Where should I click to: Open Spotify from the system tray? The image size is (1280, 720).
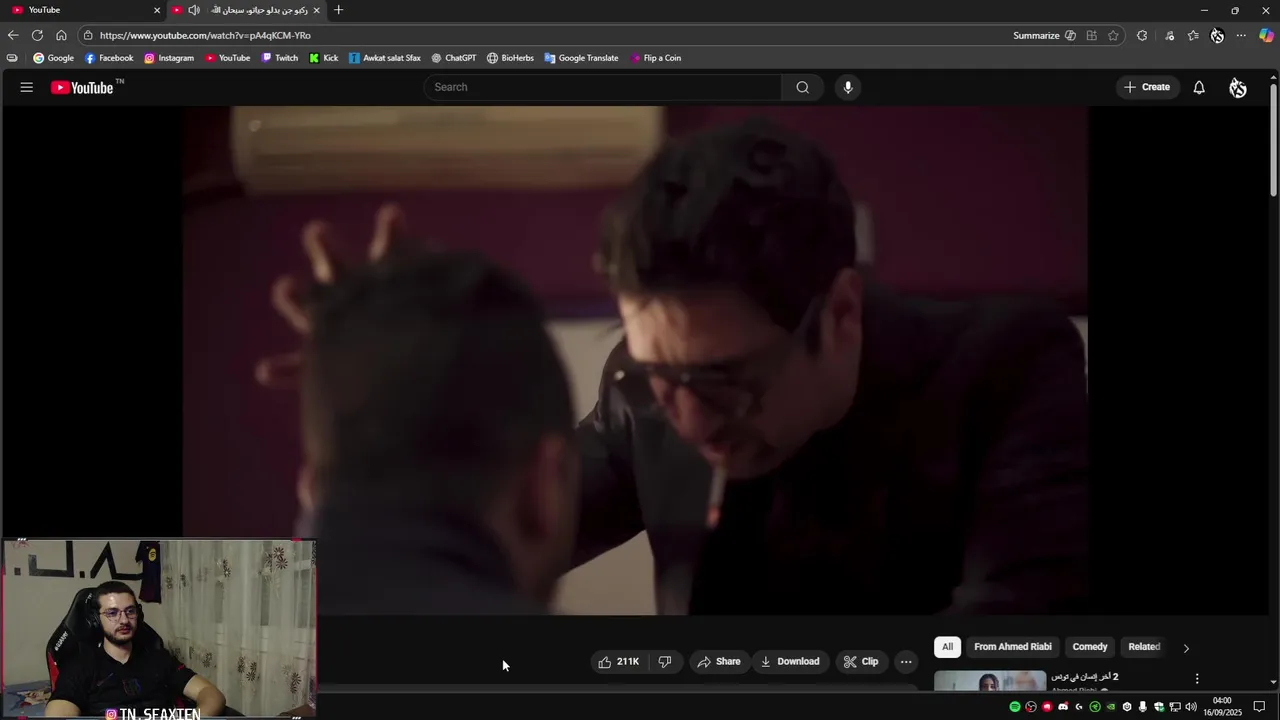[1015, 707]
